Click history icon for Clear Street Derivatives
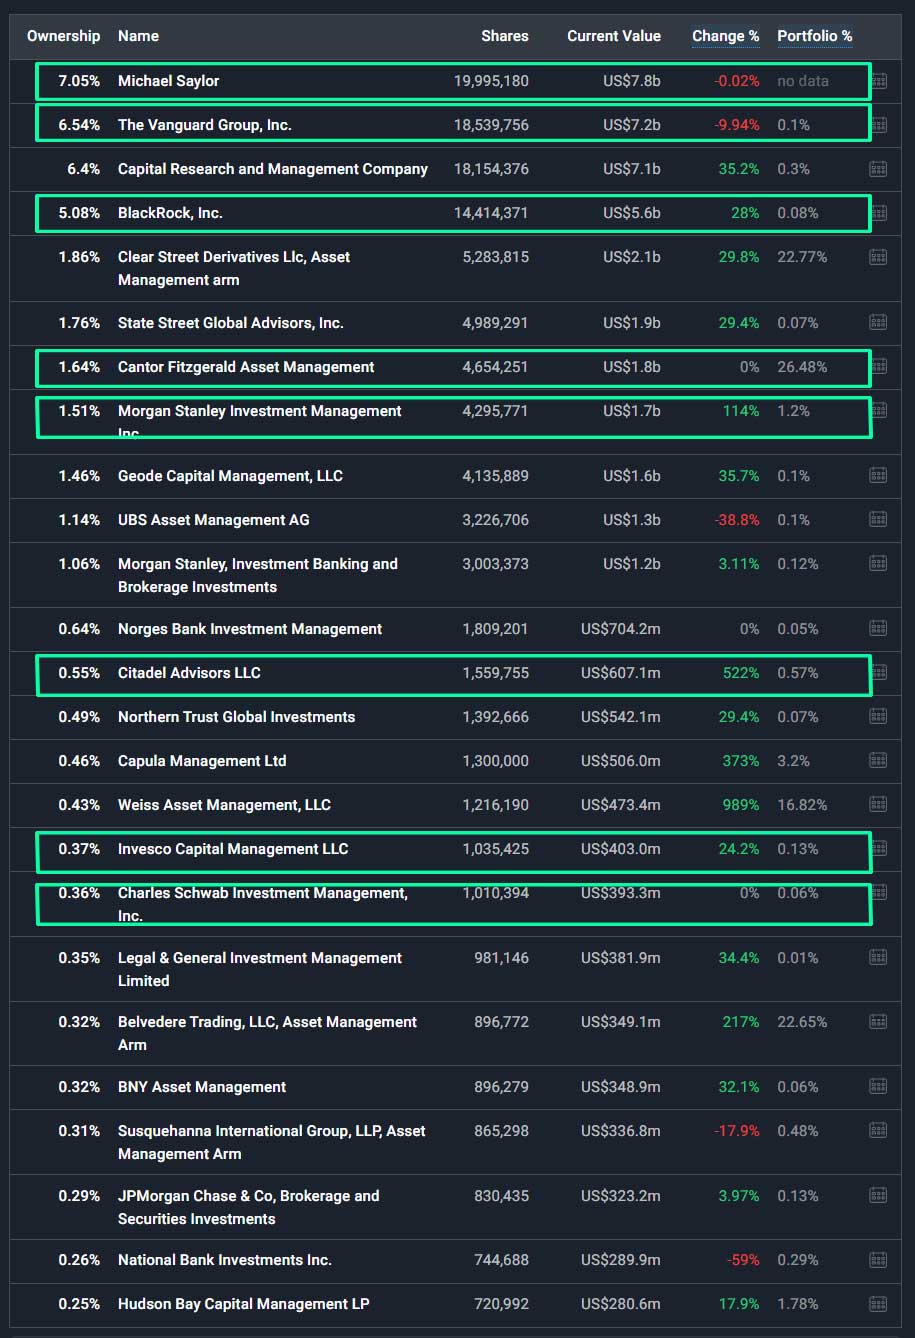 click(x=878, y=257)
